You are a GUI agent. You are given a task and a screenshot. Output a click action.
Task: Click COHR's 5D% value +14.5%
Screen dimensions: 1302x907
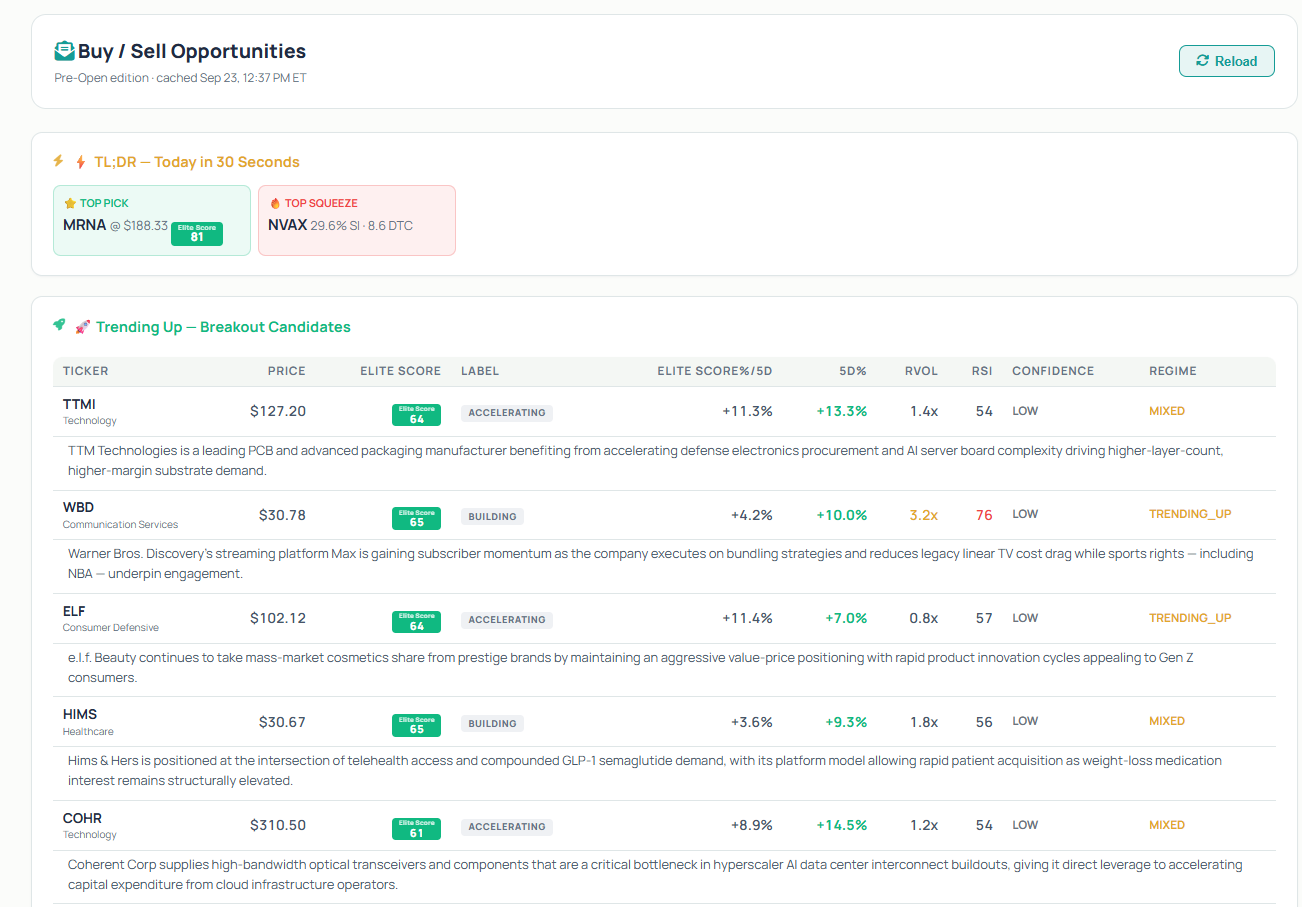point(842,826)
